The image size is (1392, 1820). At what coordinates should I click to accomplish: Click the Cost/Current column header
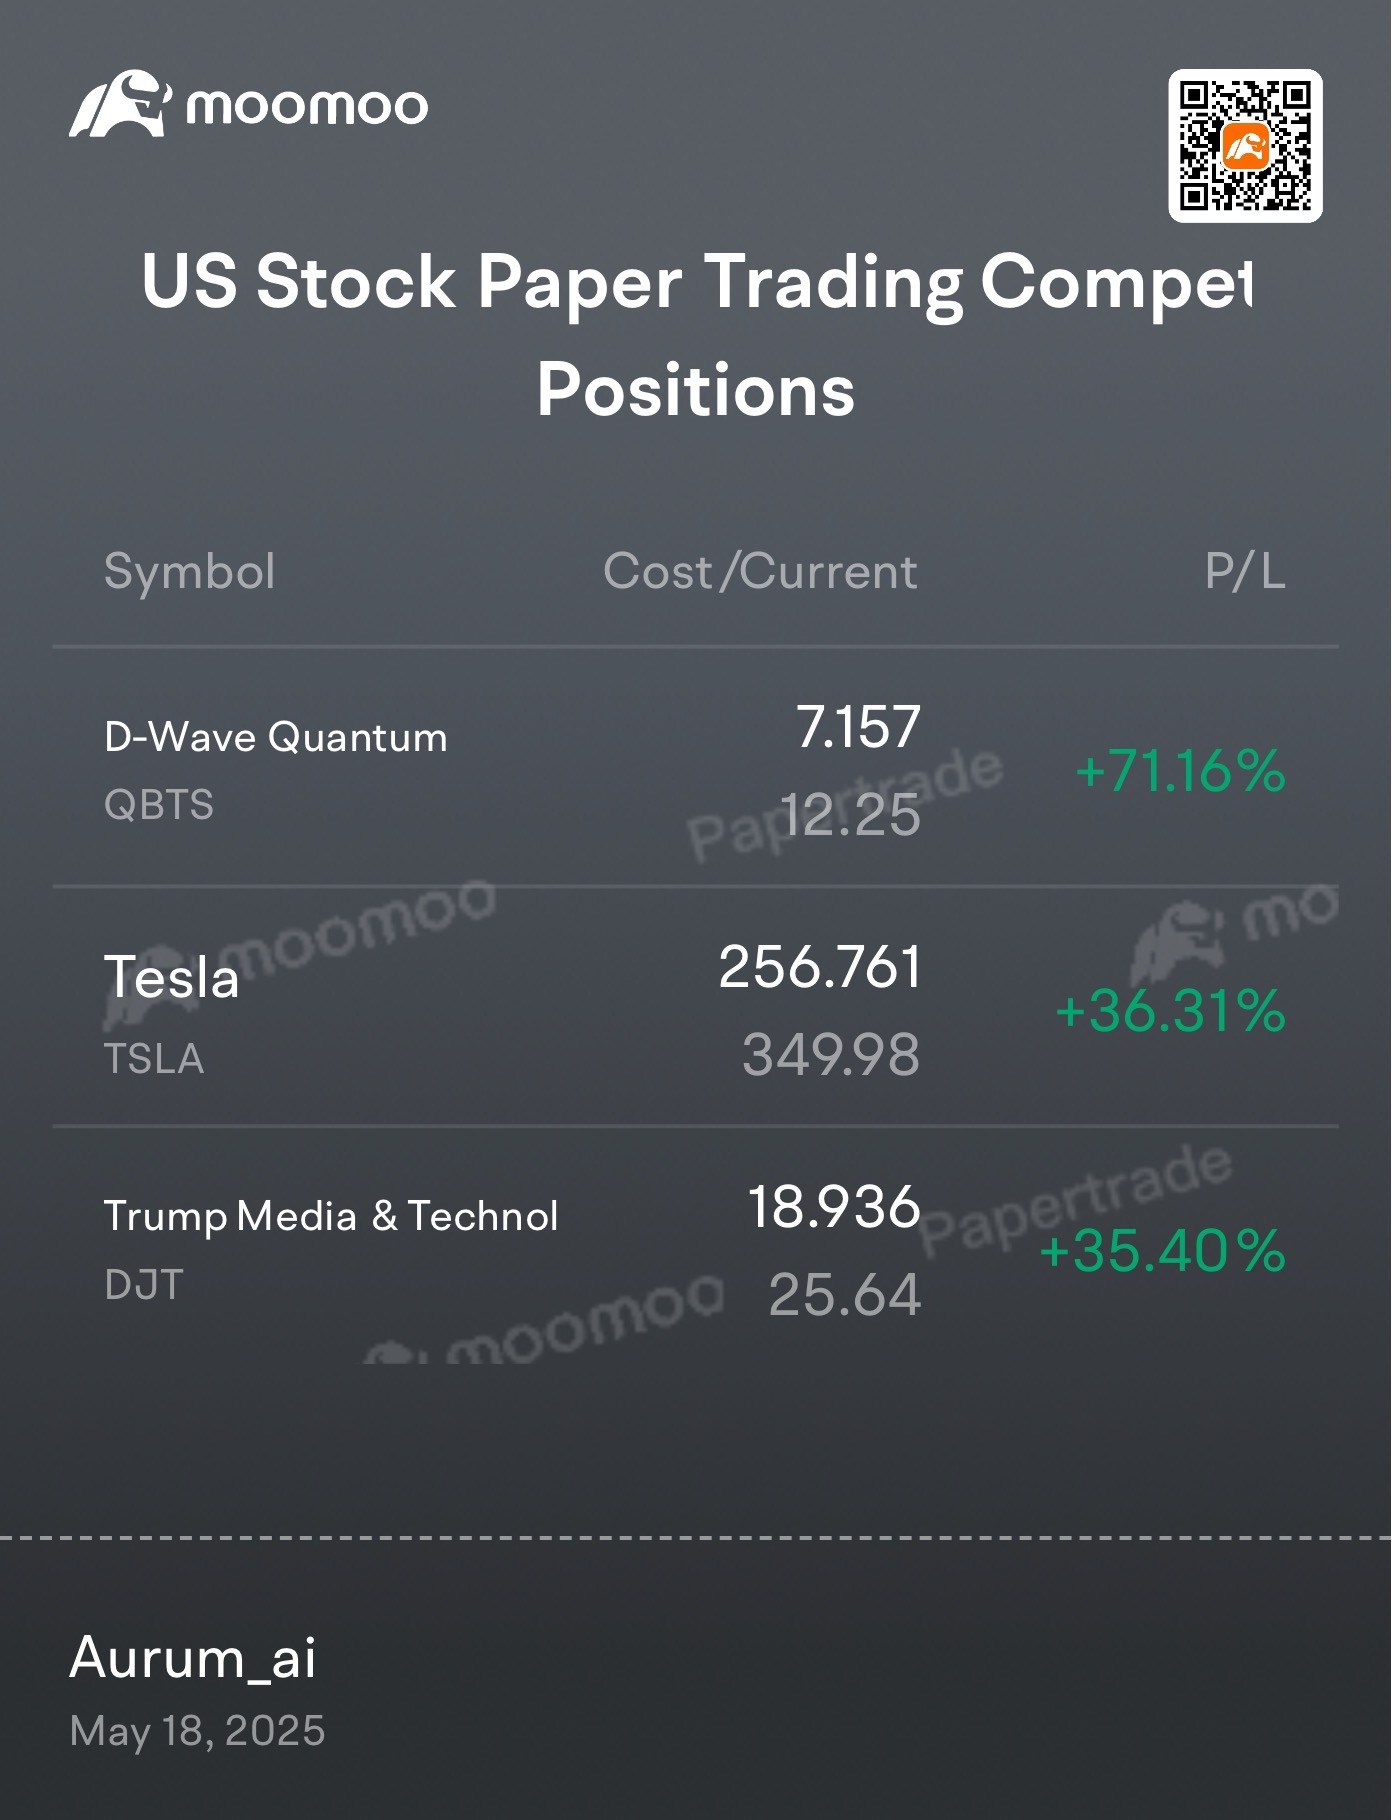[760, 572]
